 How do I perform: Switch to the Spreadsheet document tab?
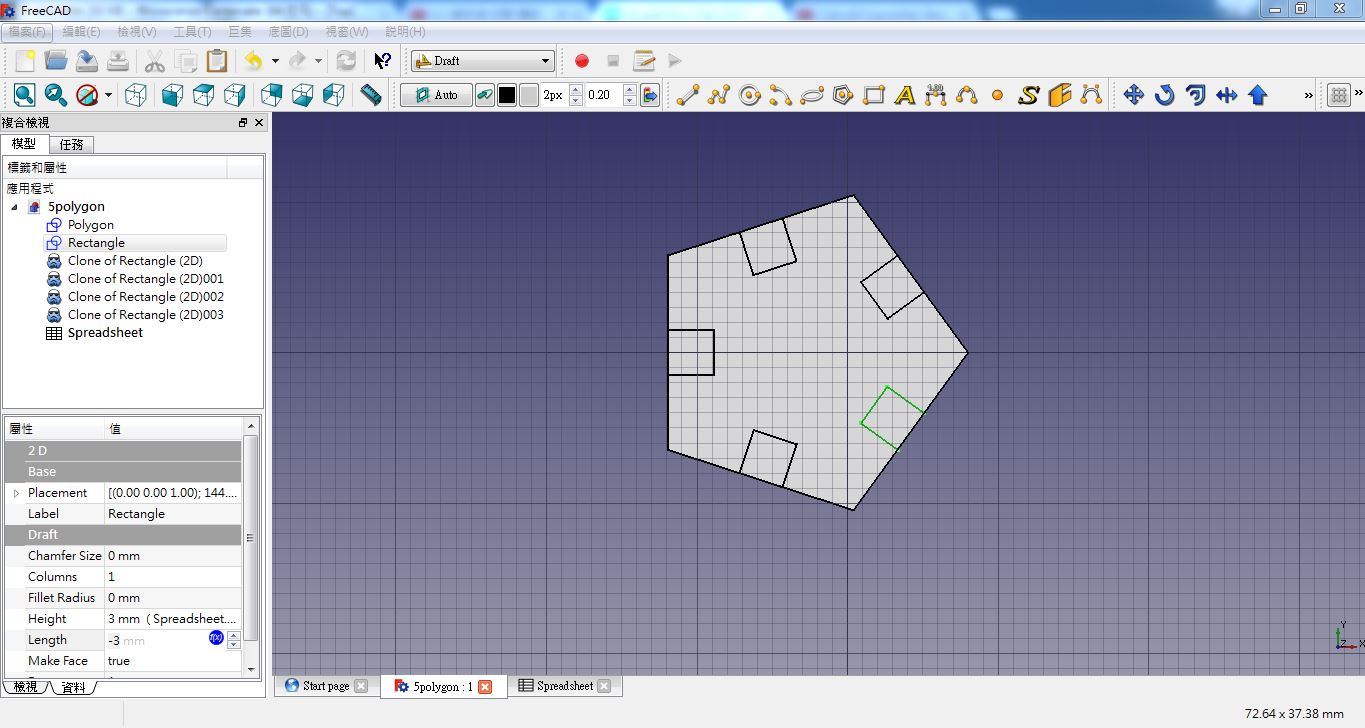click(x=565, y=686)
